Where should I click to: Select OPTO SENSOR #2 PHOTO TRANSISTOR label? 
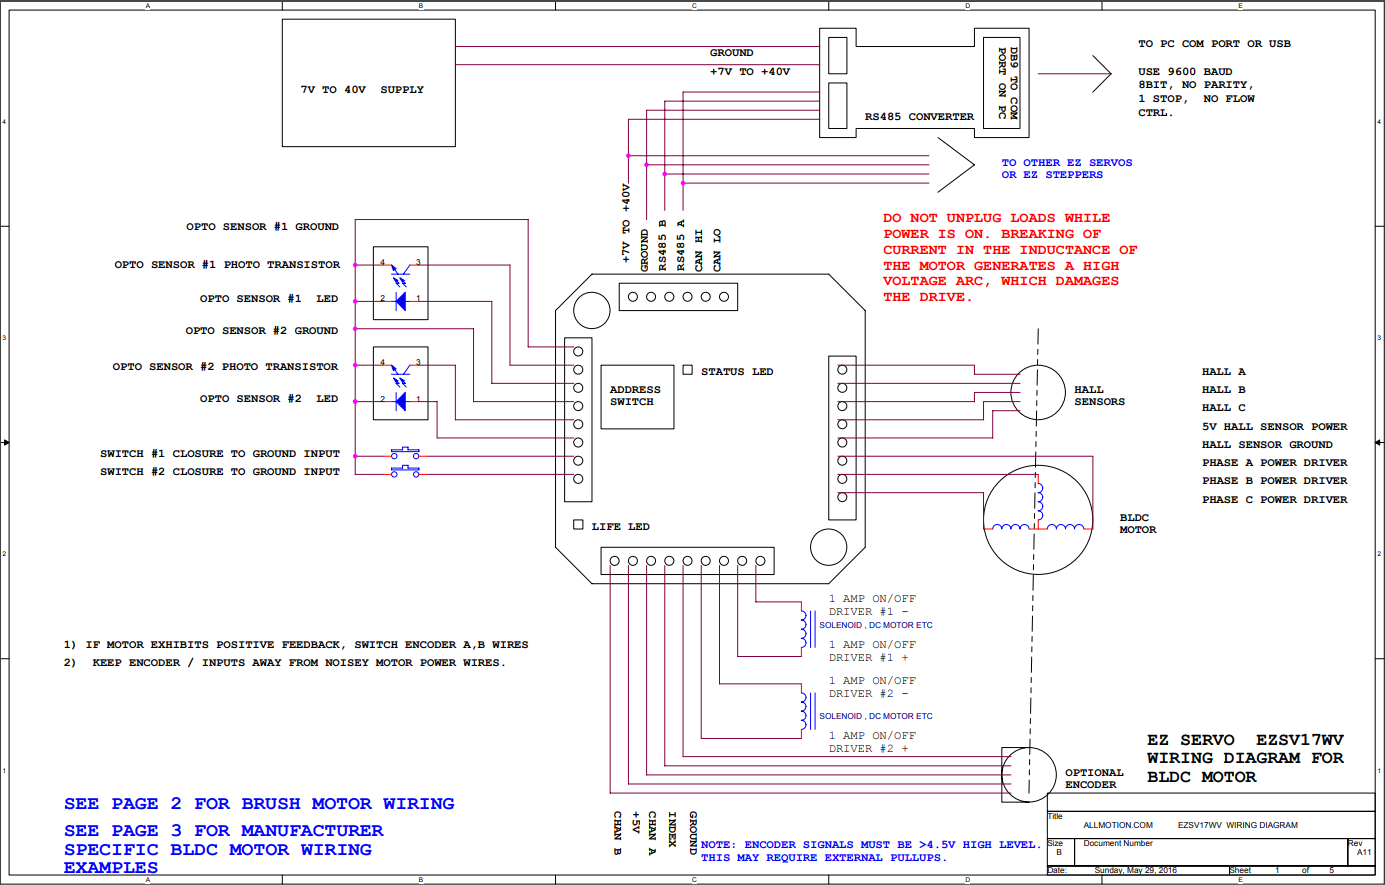[225, 367]
